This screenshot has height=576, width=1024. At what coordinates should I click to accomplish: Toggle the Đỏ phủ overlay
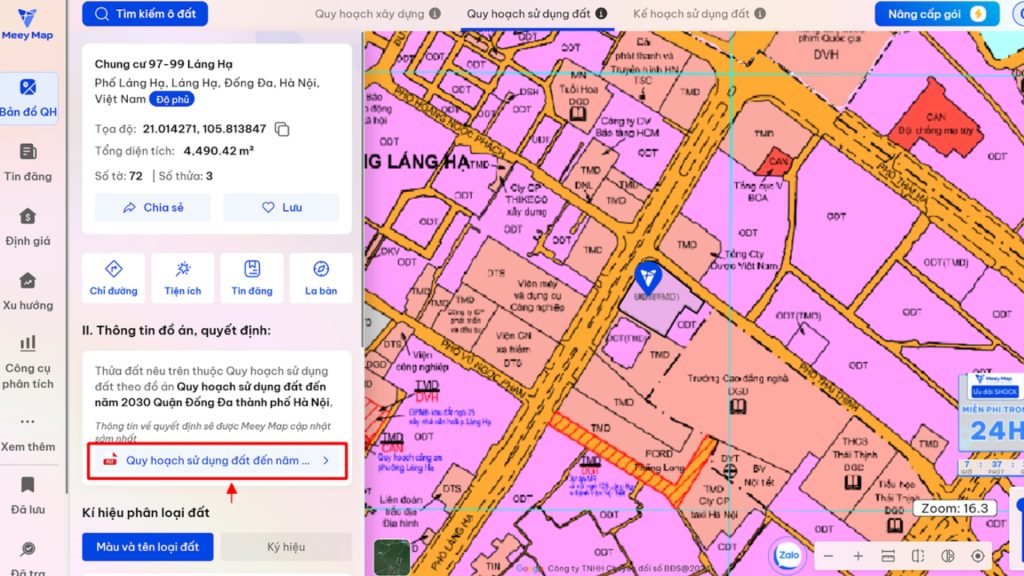coord(173,99)
